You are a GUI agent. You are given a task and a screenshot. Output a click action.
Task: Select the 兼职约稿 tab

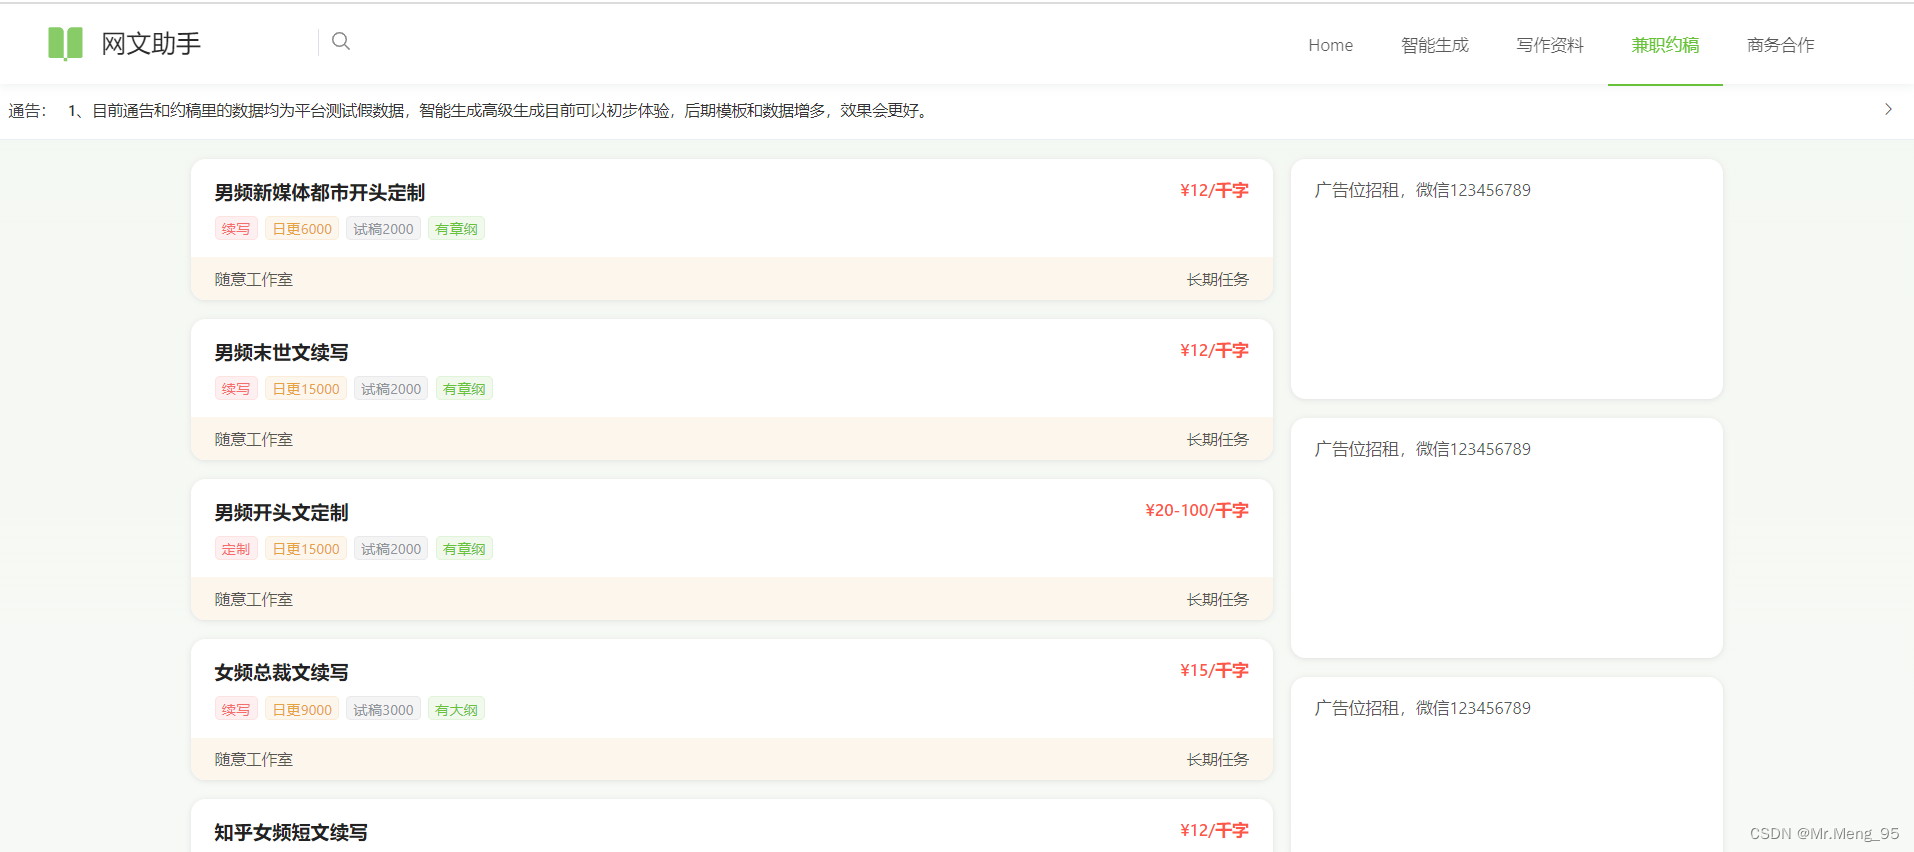pos(1665,45)
